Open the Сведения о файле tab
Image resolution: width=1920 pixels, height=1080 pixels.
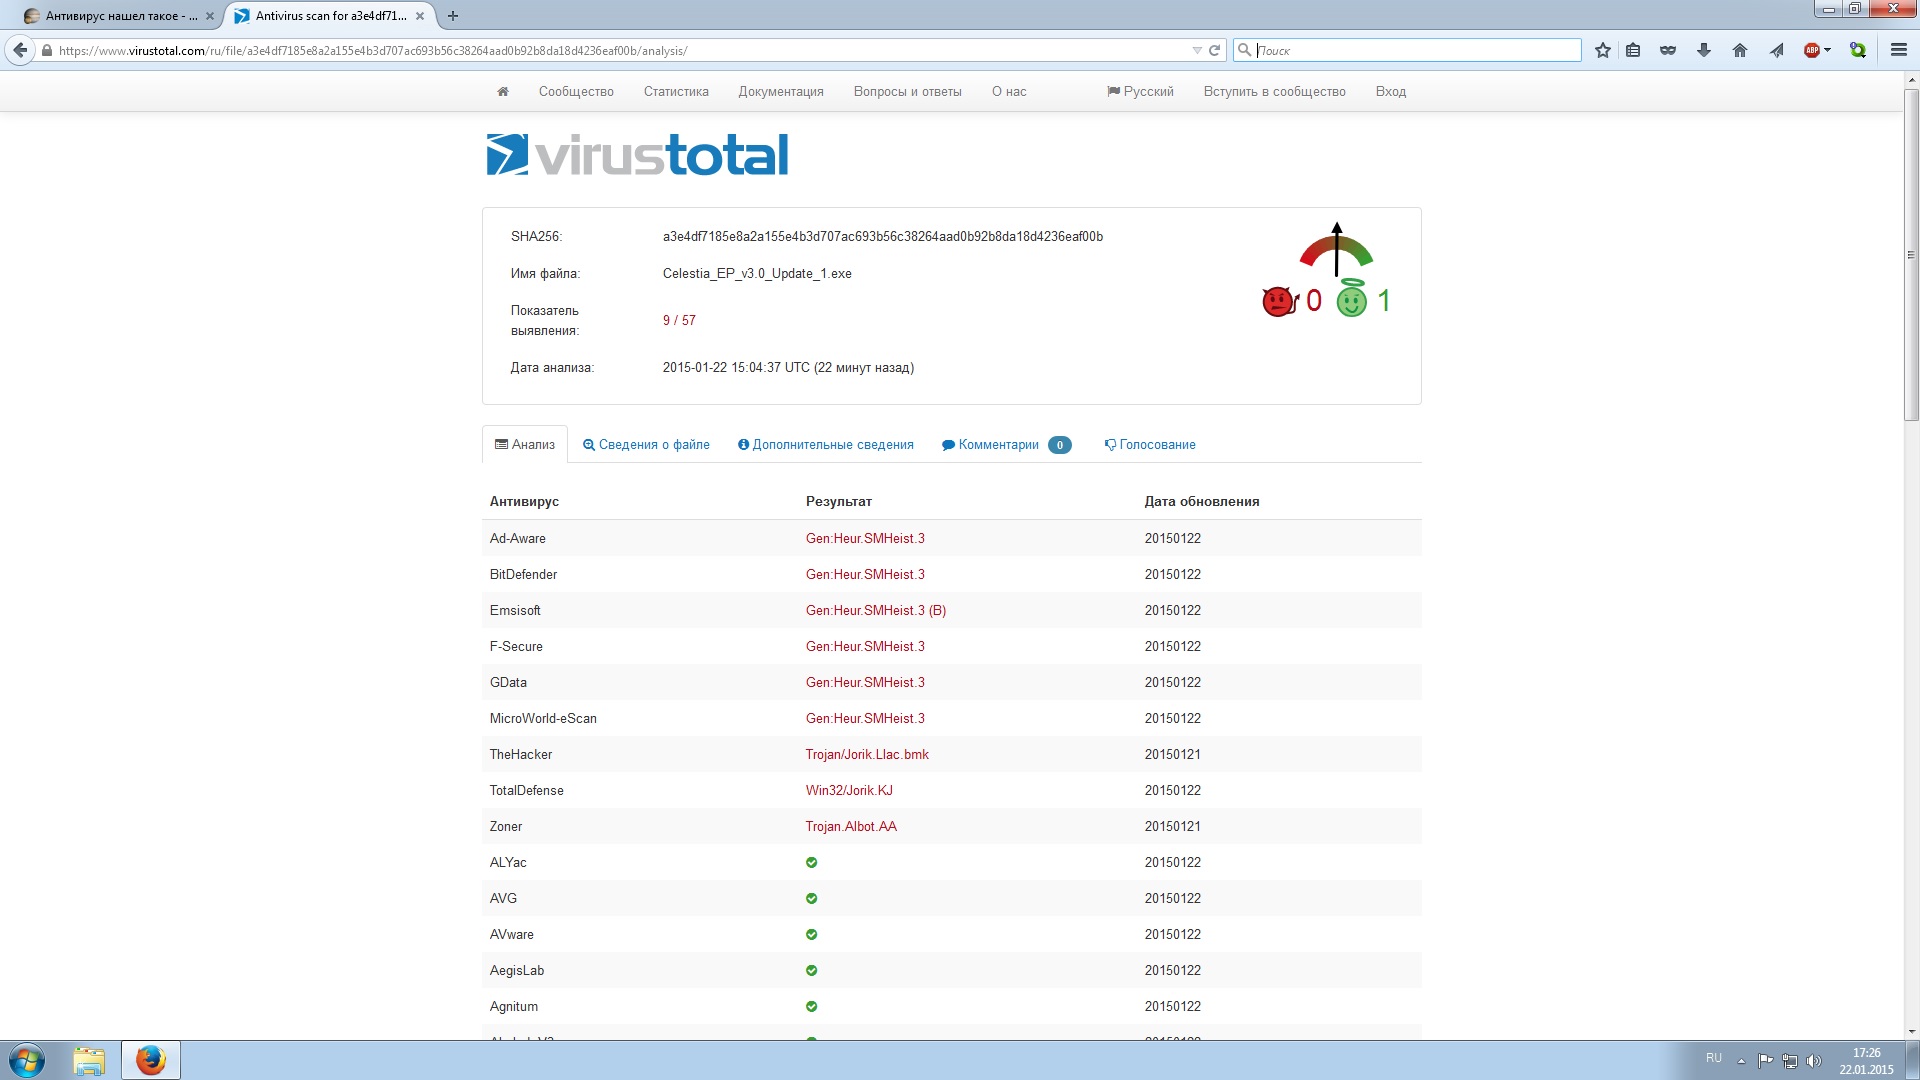(646, 444)
